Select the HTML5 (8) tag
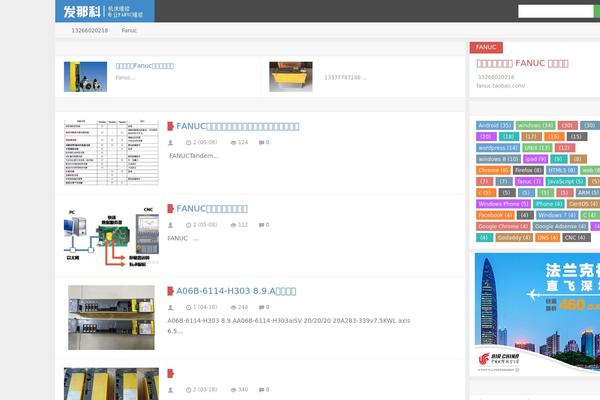 pos(562,170)
